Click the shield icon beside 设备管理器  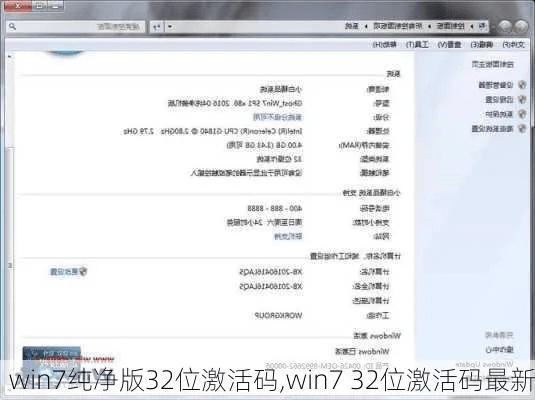pyautogui.click(x=522, y=85)
